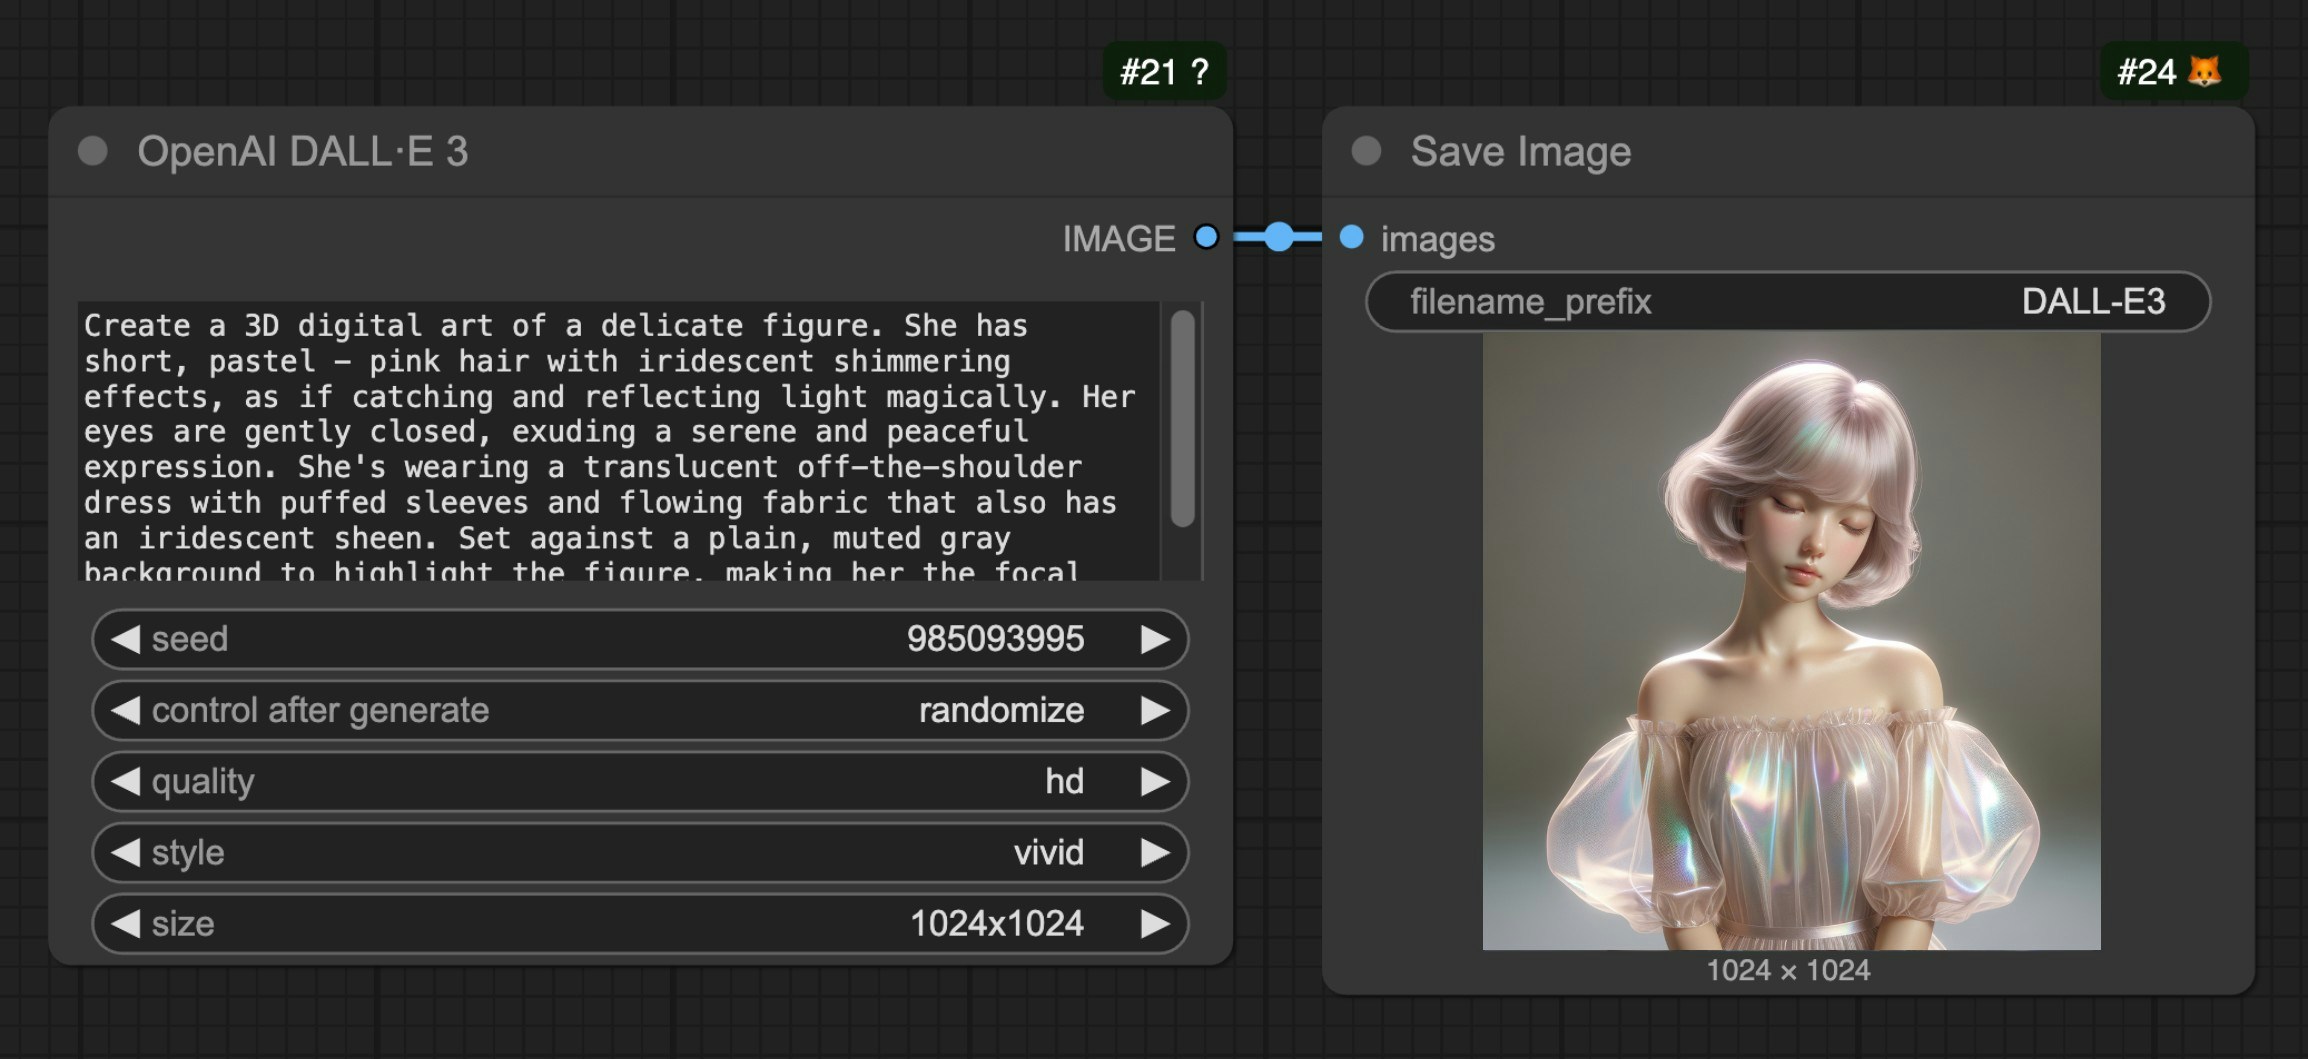Click the seed number 985093995 to edit

996,639
